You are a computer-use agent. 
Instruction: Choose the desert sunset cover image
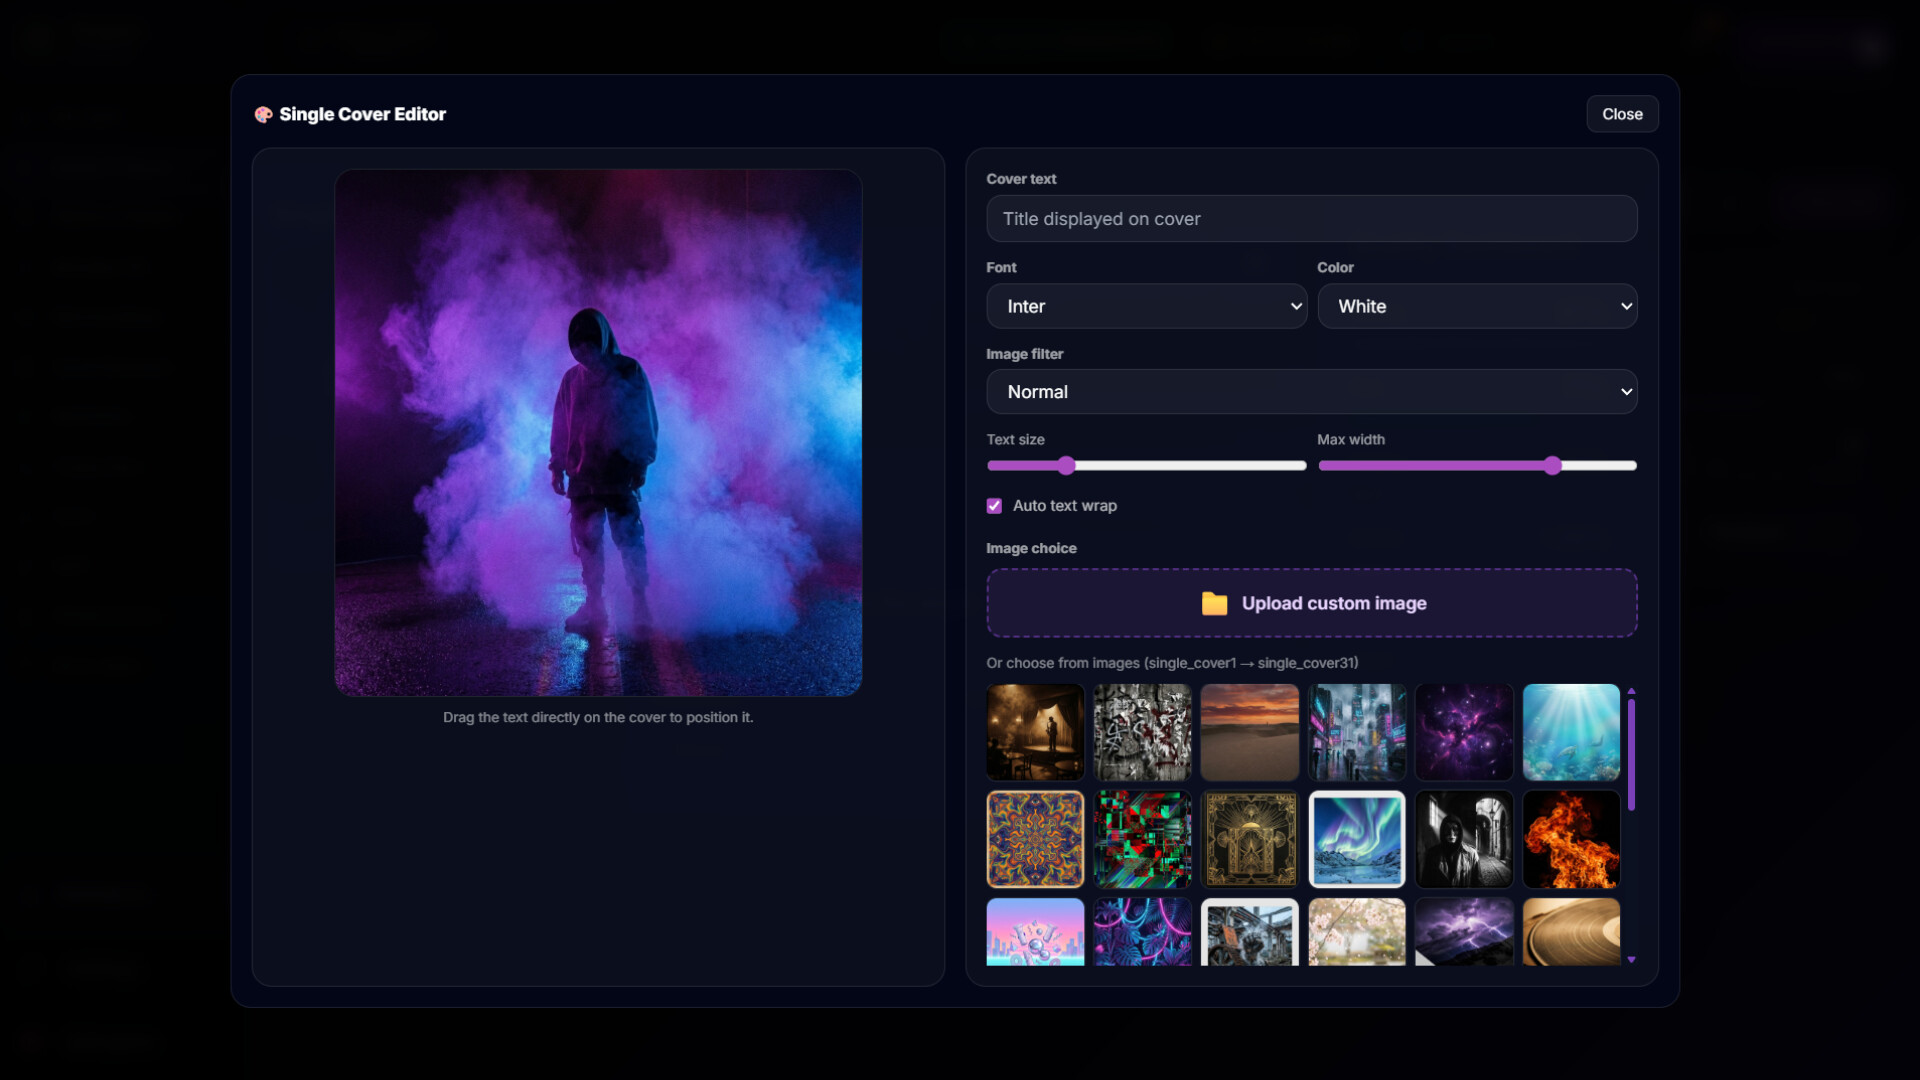(1249, 732)
